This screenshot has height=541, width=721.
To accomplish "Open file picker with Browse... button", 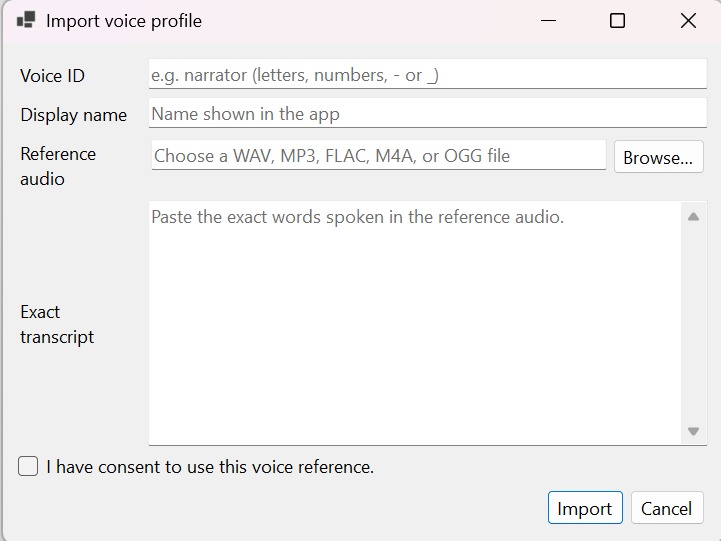I will pyautogui.click(x=658, y=157).
